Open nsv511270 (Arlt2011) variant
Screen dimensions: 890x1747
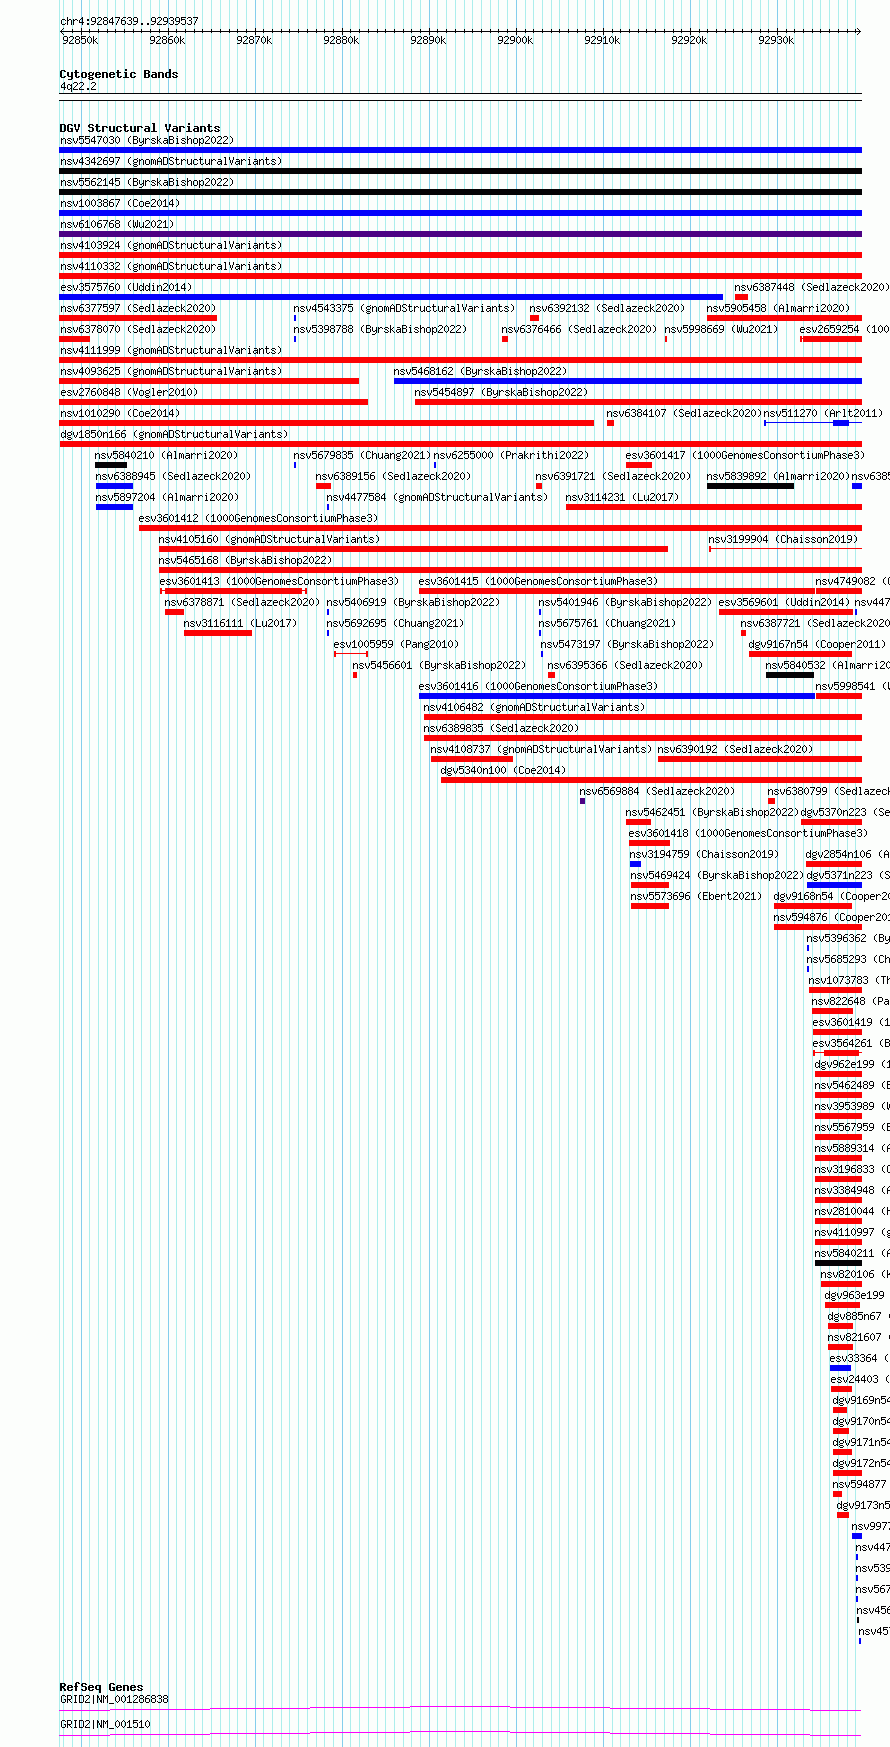point(824,414)
